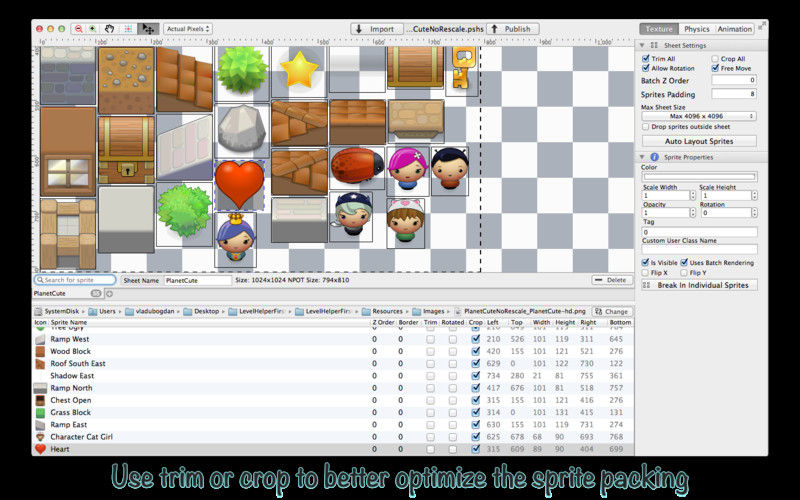
Task: Click the Character Cat Girl row icon
Action: [x=40, y=437]
